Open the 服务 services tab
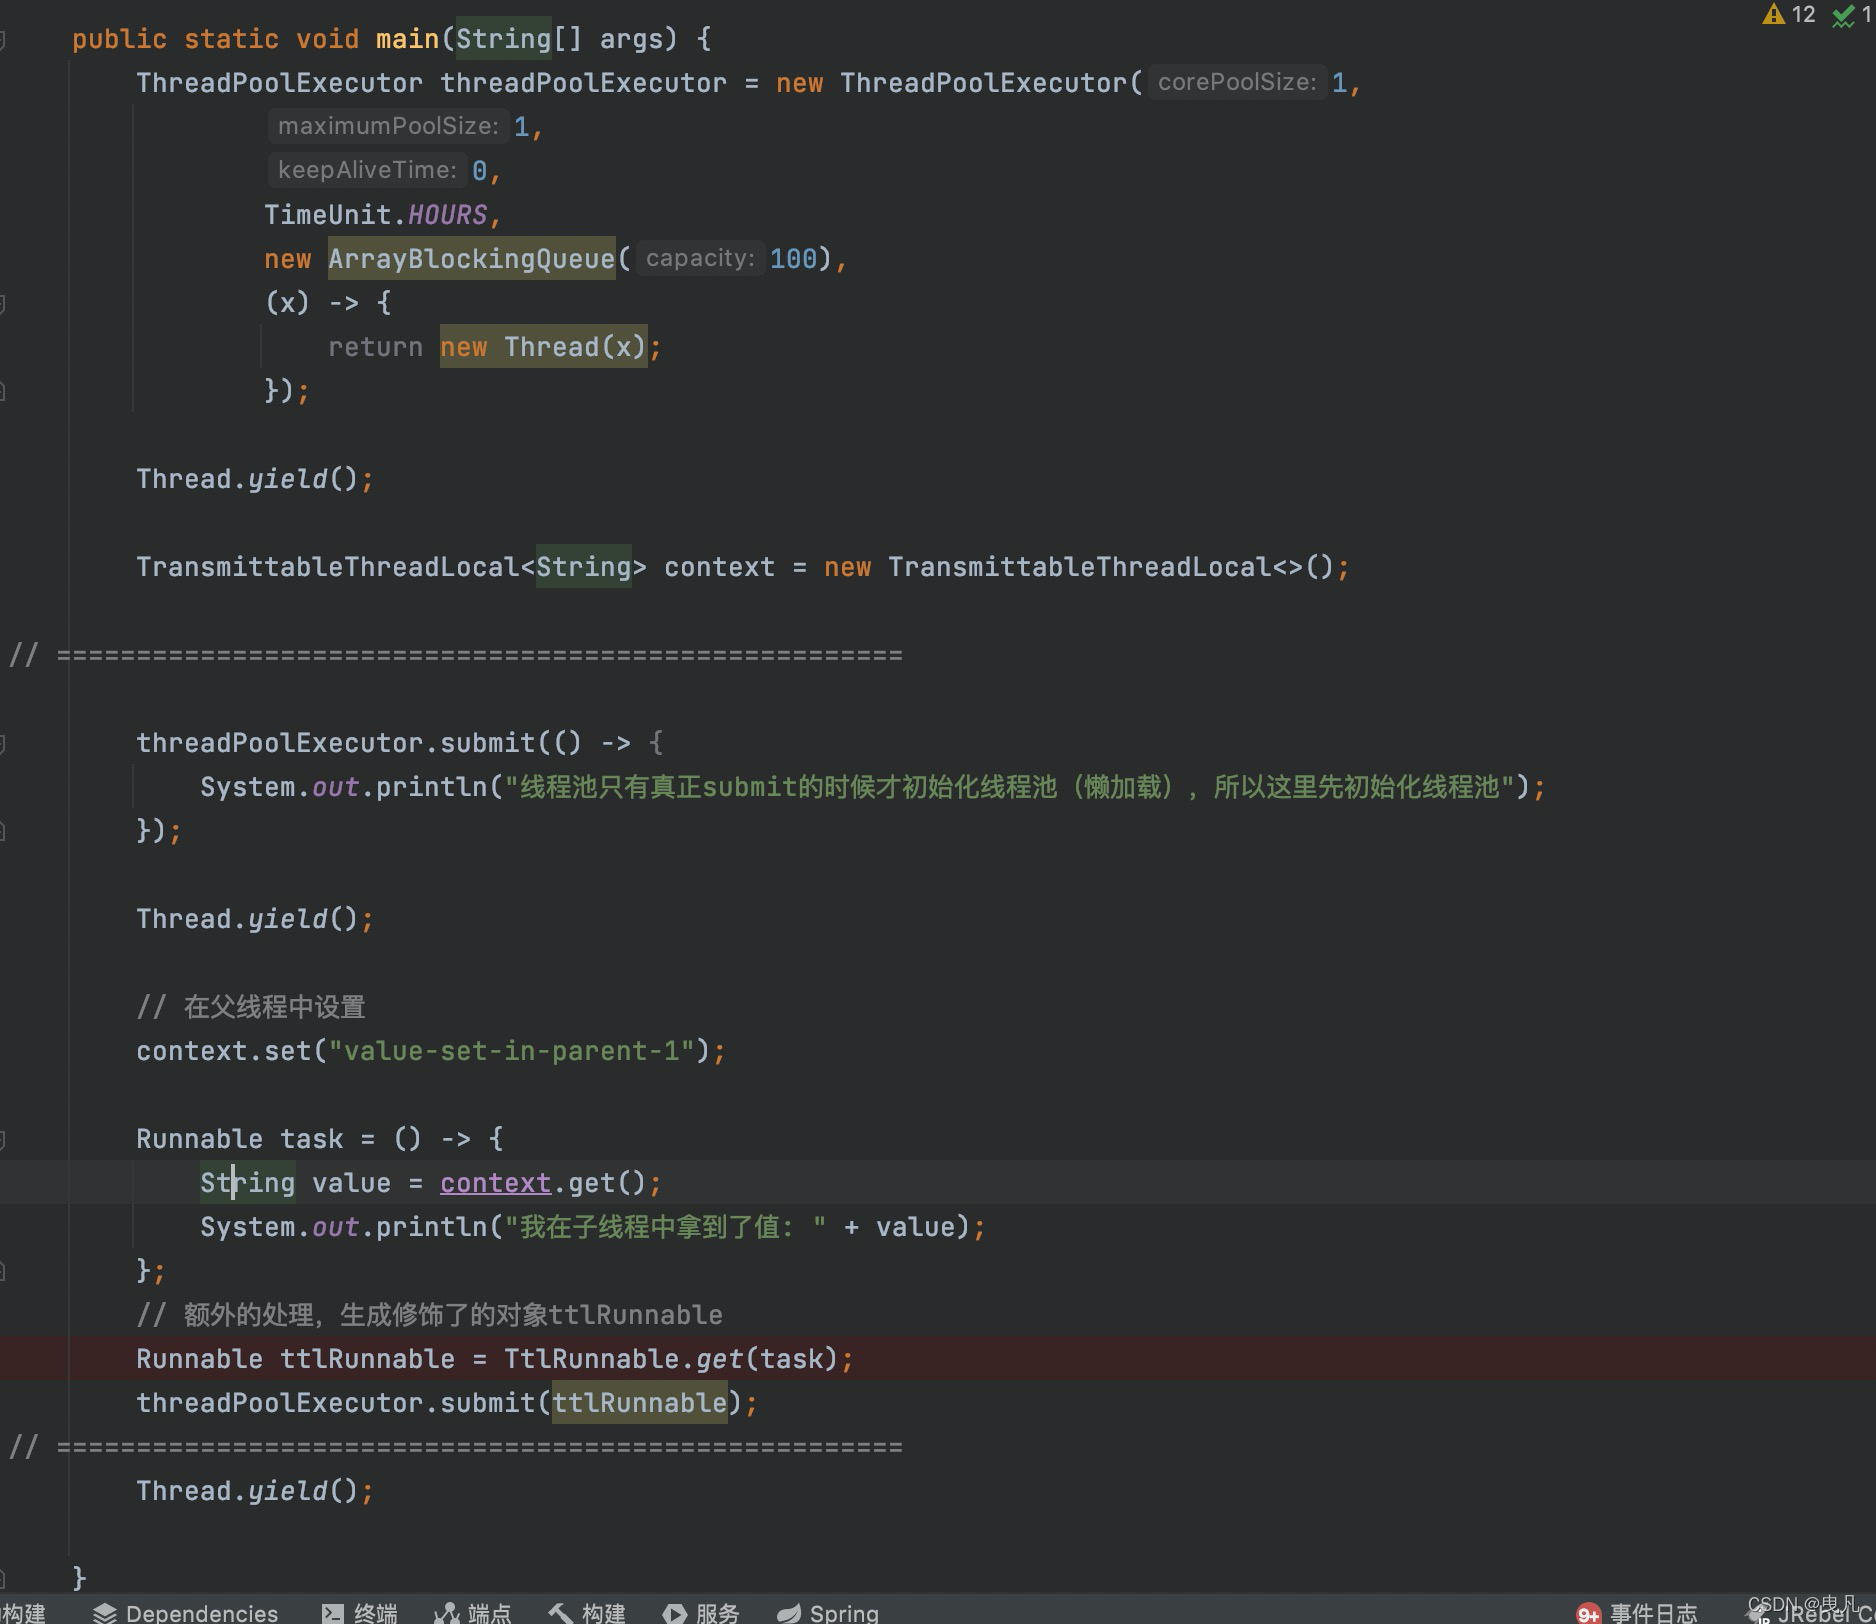This screenshot has width=1876, height=1624. click(701, 1612)
